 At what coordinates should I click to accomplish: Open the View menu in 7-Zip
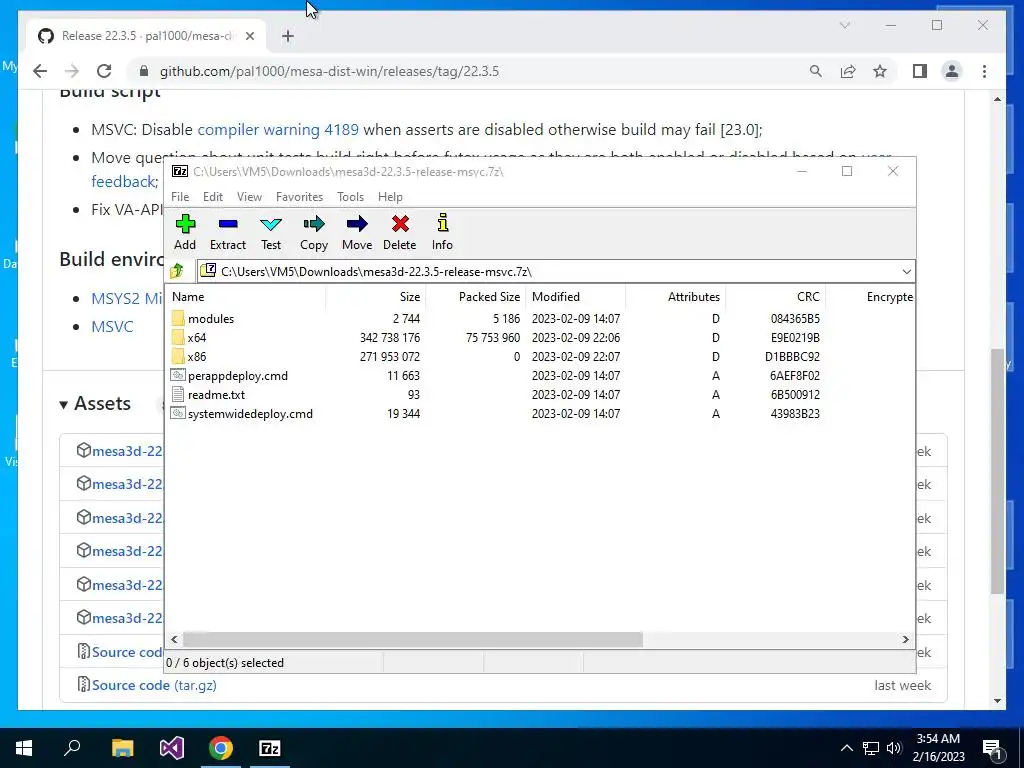(249, 197)
